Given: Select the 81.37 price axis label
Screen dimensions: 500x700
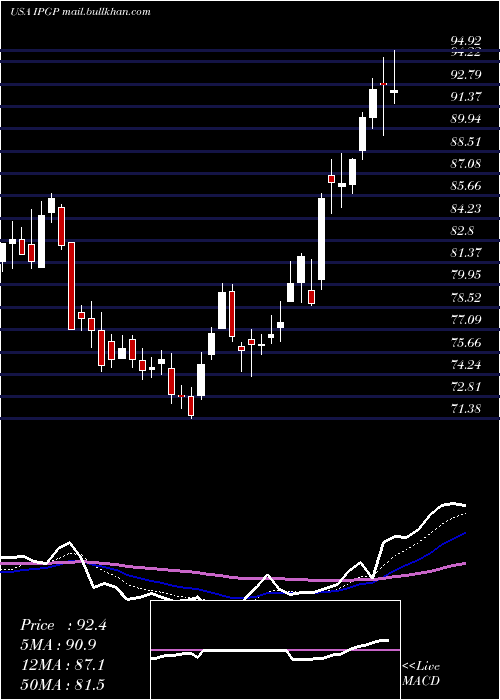Looking at the screenshot, I should [466, 253].
